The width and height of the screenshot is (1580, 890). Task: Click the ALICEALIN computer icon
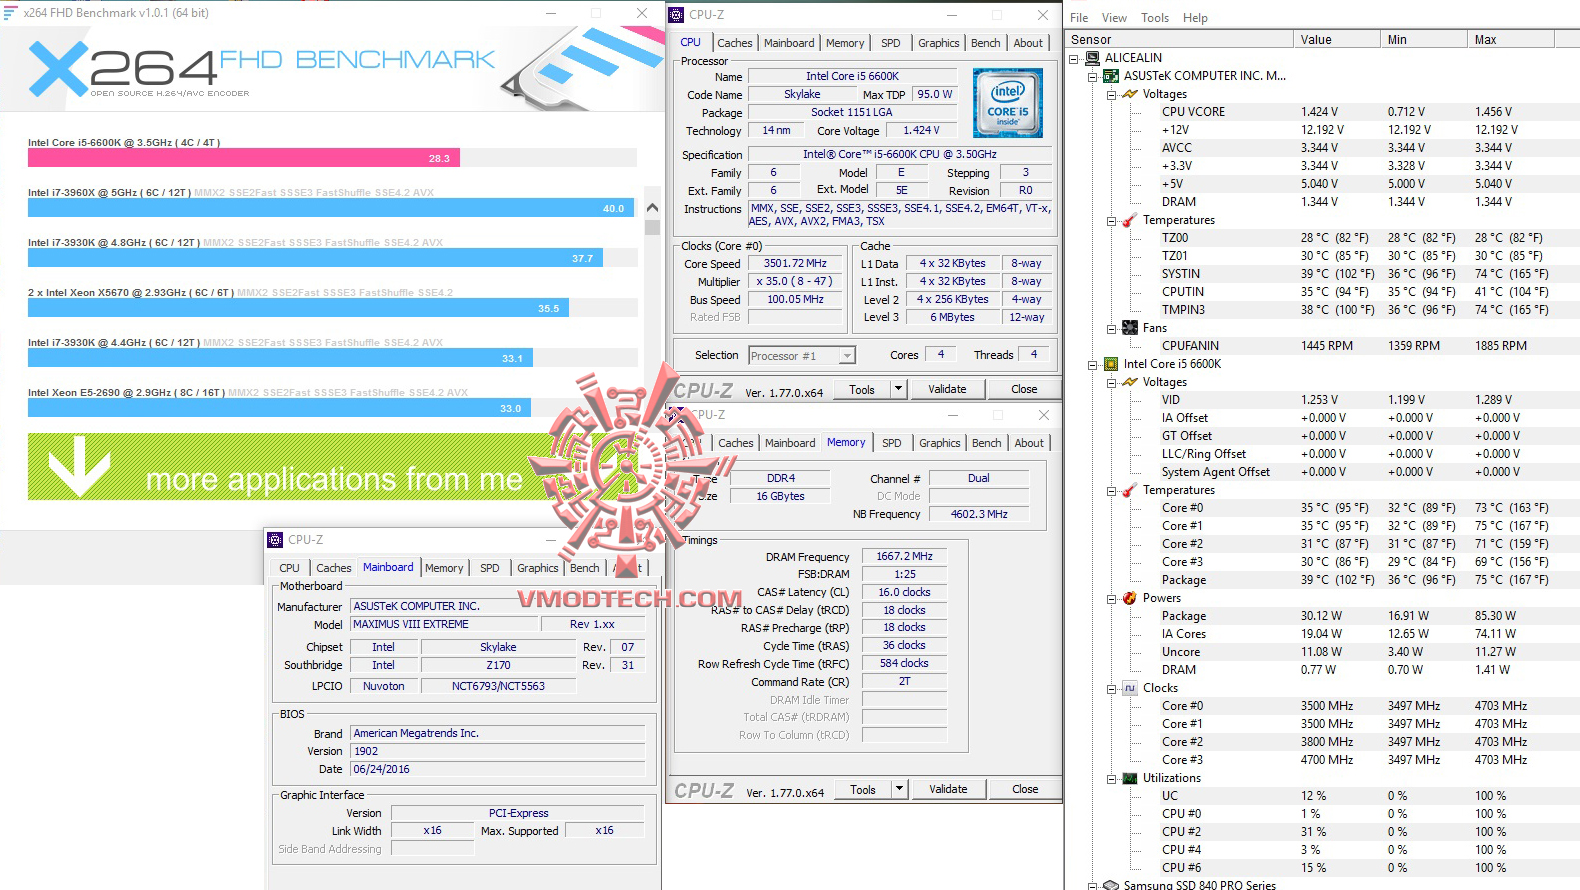coord(1092,58)
